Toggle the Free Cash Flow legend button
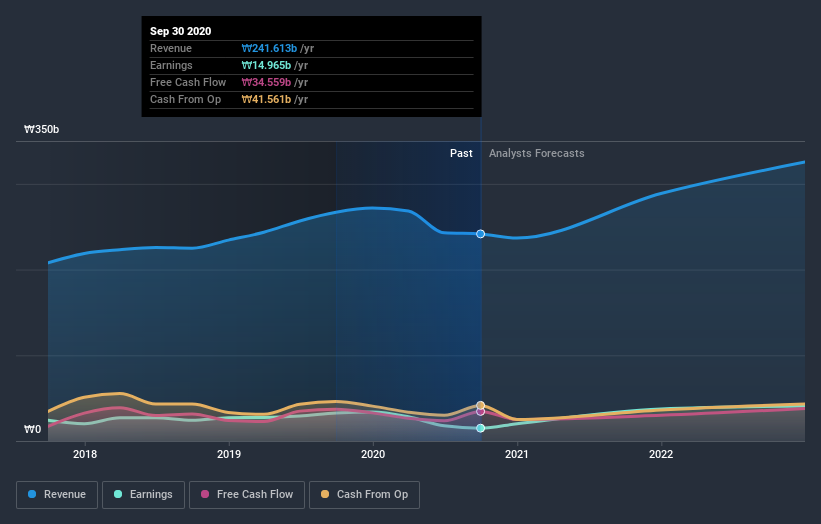This screenshot has height=524, width=821. click(x=247, y=495)
